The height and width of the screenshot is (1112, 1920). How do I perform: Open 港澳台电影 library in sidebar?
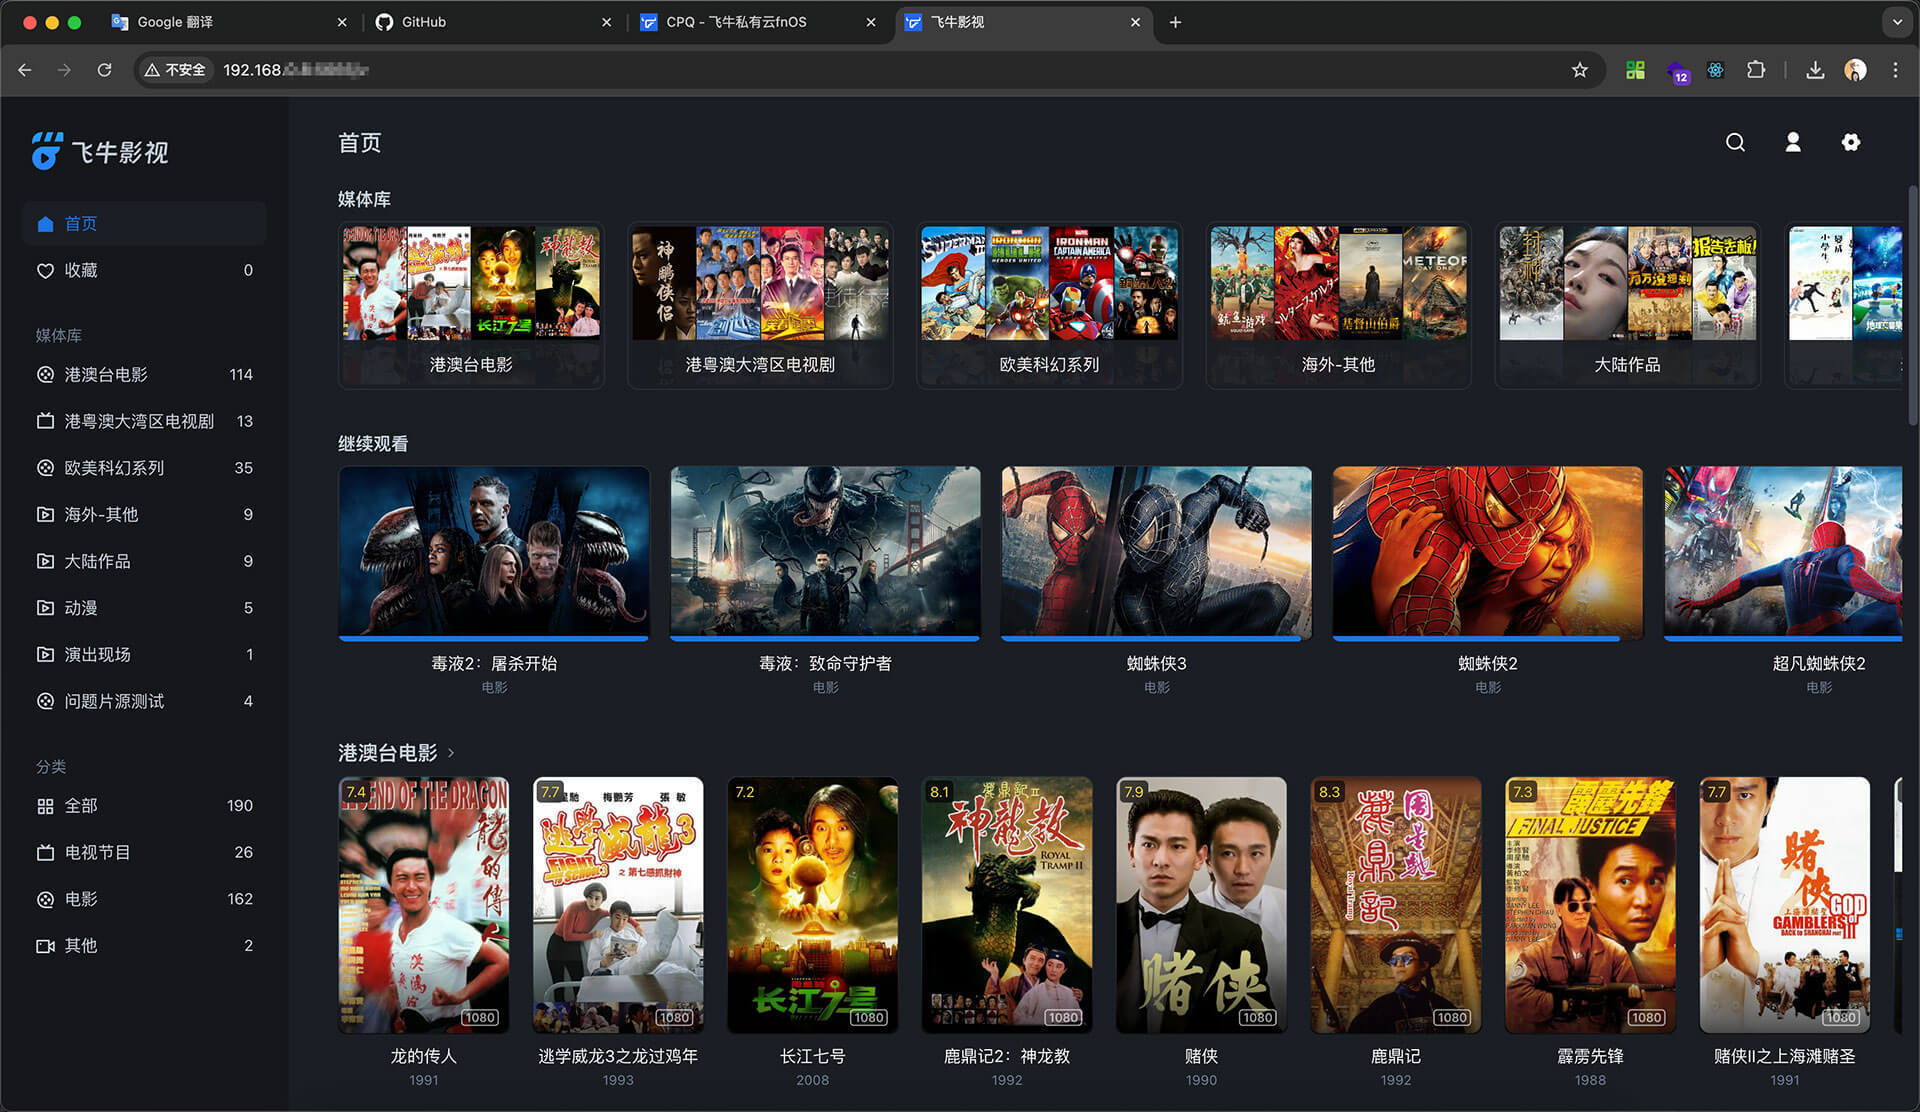[144, 374]
